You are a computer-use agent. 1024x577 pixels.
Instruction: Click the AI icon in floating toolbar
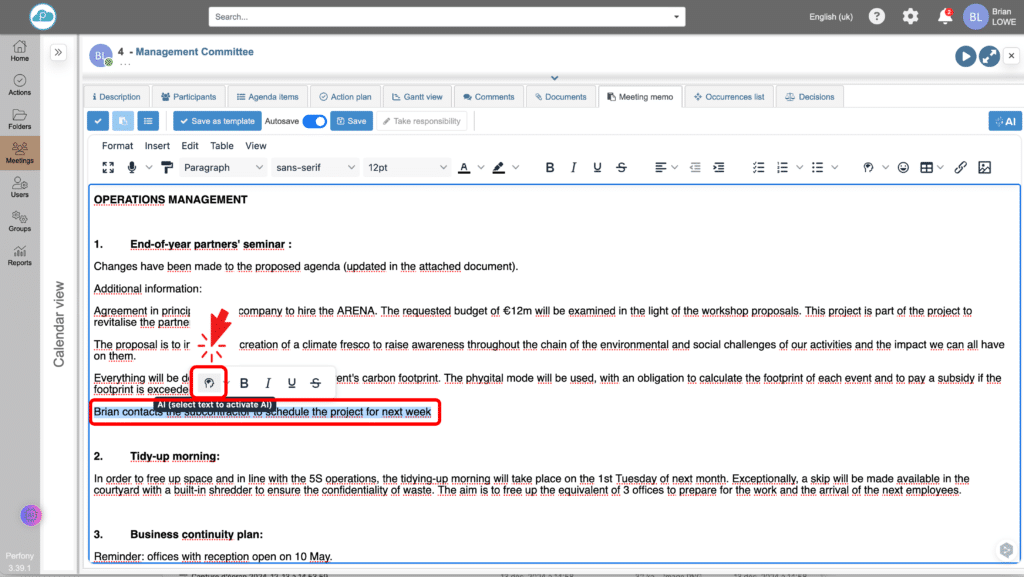pyautogui.click(x=209, y=383)
